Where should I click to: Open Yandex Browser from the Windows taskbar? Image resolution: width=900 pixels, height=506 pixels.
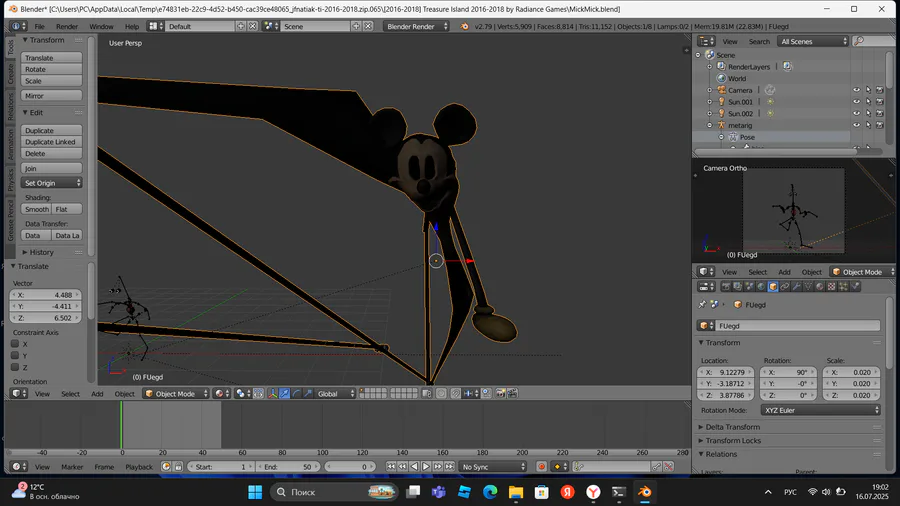[593, 492]
